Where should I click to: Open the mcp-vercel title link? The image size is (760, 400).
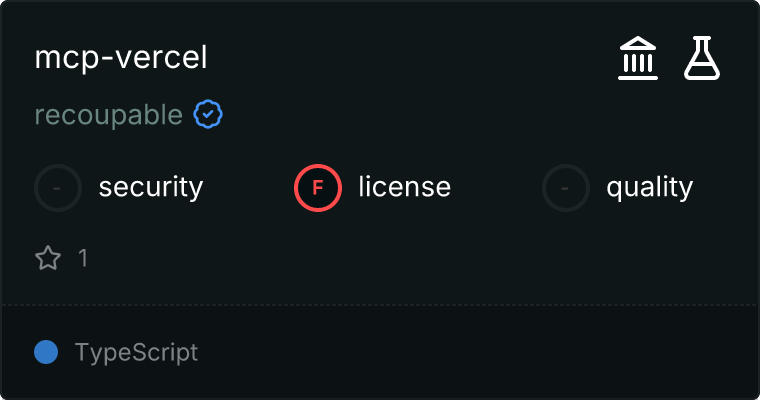121,58
